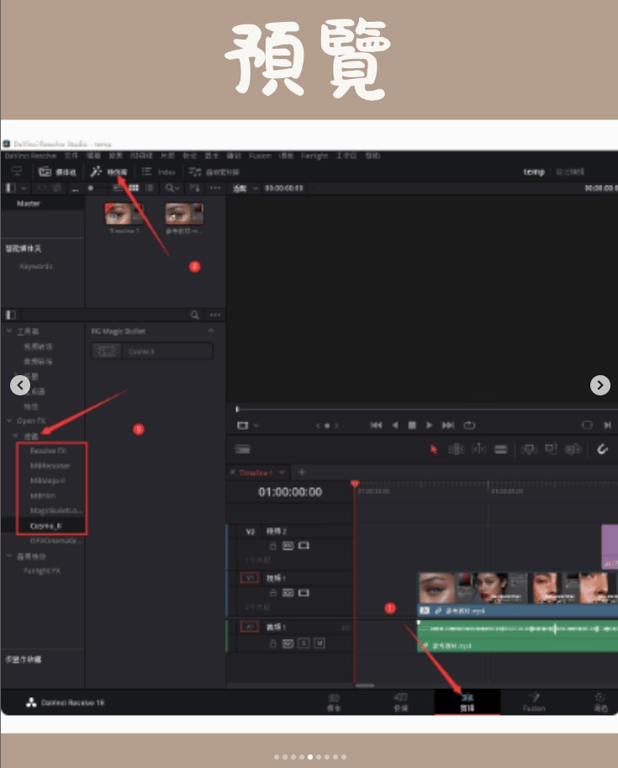Open the Fusion menu in menu bar
The width and height of the screenshot is (618, 768).
260,156
